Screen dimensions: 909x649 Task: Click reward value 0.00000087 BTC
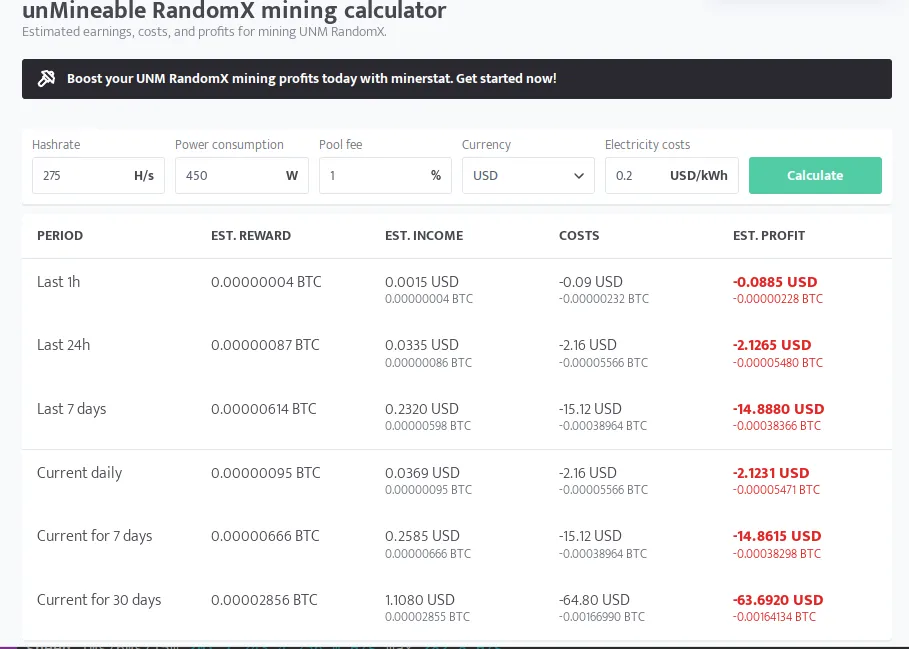pos(265,345)
